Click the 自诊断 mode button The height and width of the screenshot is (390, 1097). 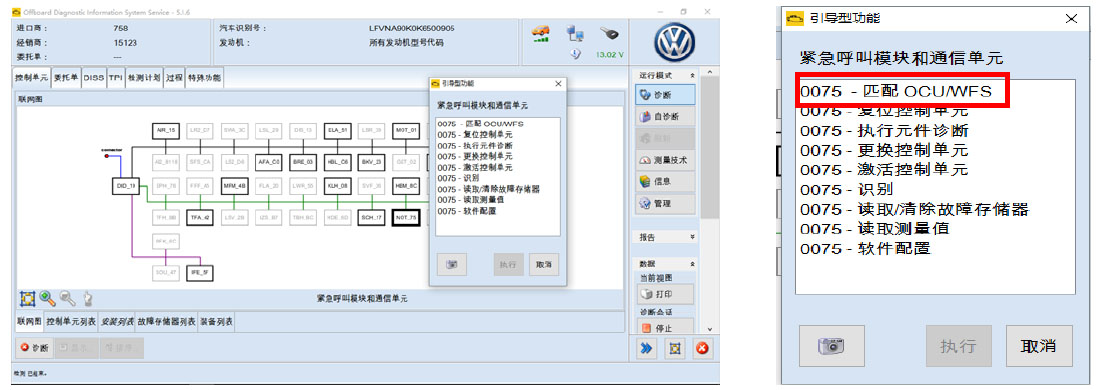[665, 116]
